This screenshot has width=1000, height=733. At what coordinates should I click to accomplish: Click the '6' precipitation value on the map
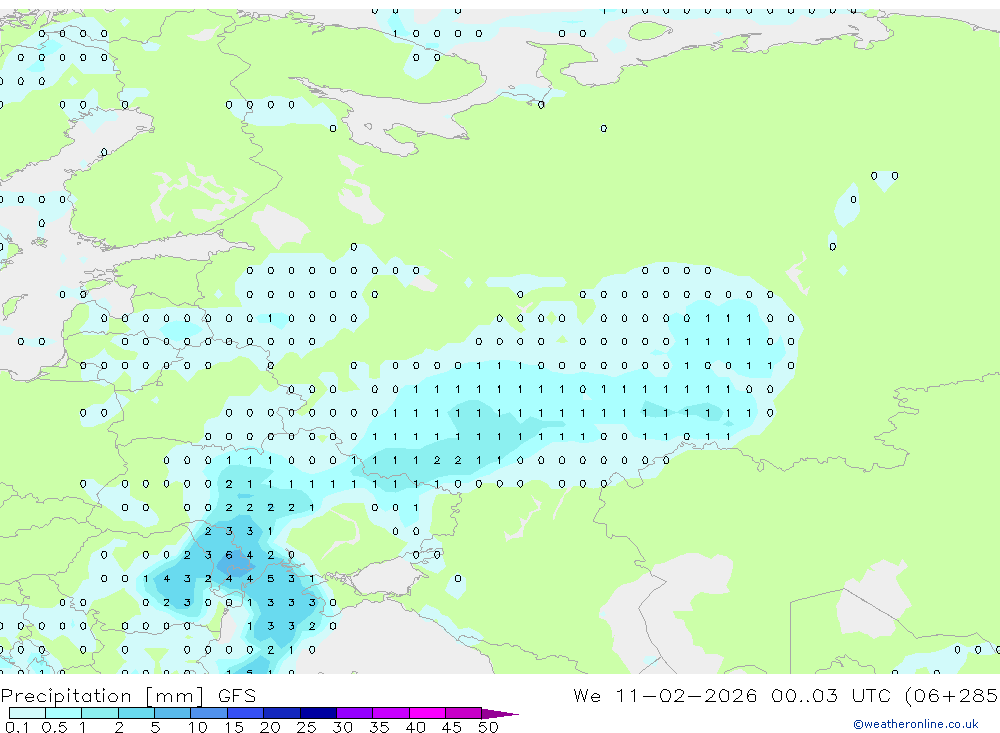tap(229, 555)
